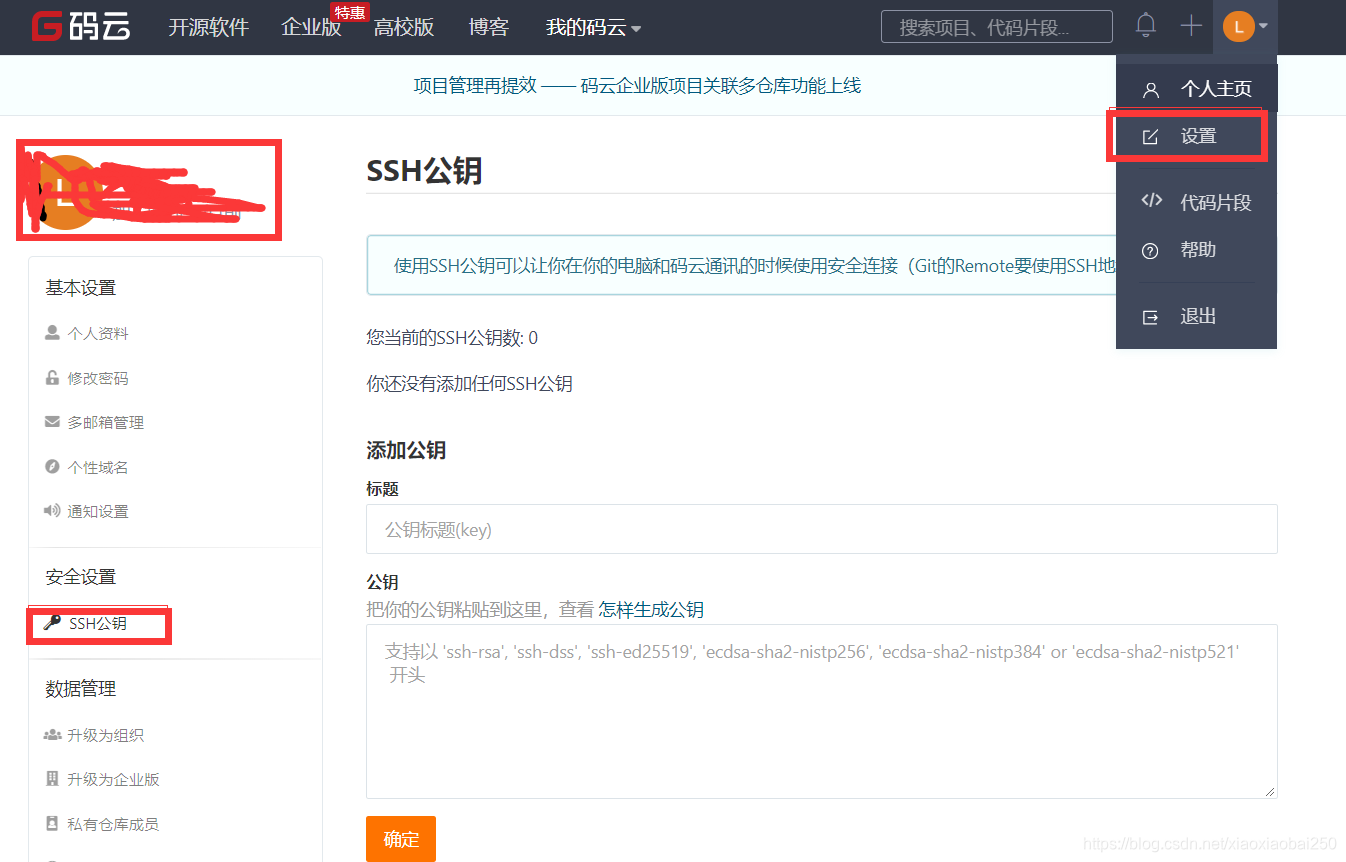The width and height of the screenshot is (1346, 862).
Task: Click the edit icon beside 设置
Action: coord(1150,137)
